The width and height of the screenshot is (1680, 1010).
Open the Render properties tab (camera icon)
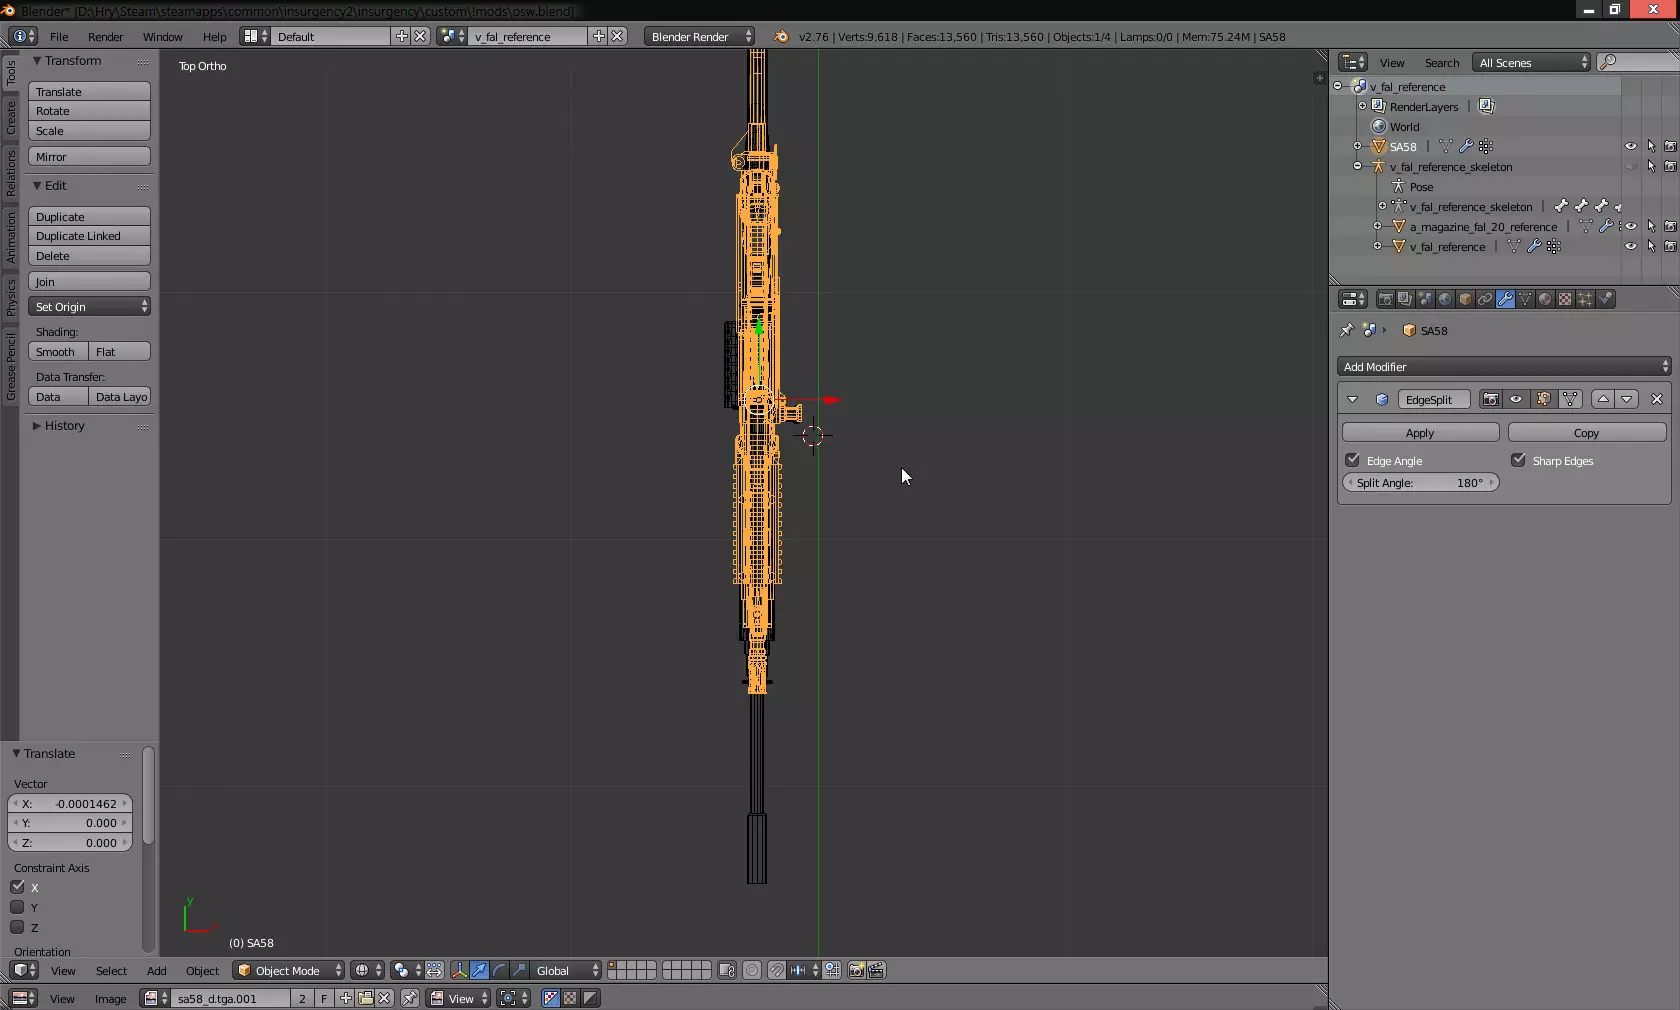coord(1385,299)
